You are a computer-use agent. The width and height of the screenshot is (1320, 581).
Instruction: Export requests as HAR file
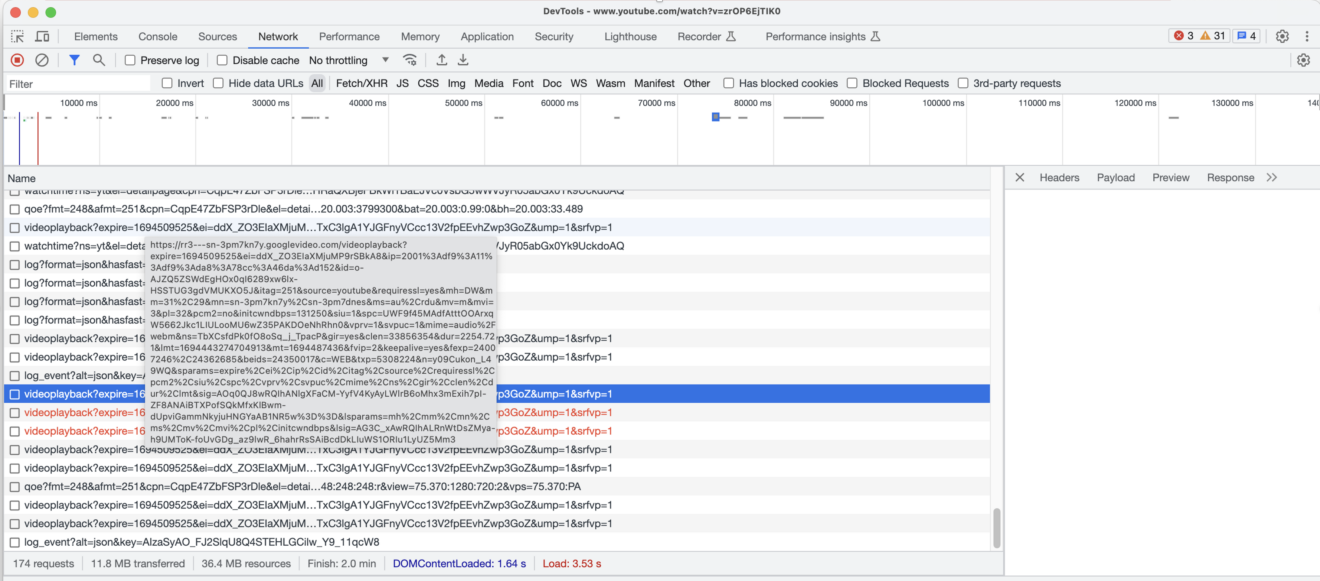tap(462, 60)
